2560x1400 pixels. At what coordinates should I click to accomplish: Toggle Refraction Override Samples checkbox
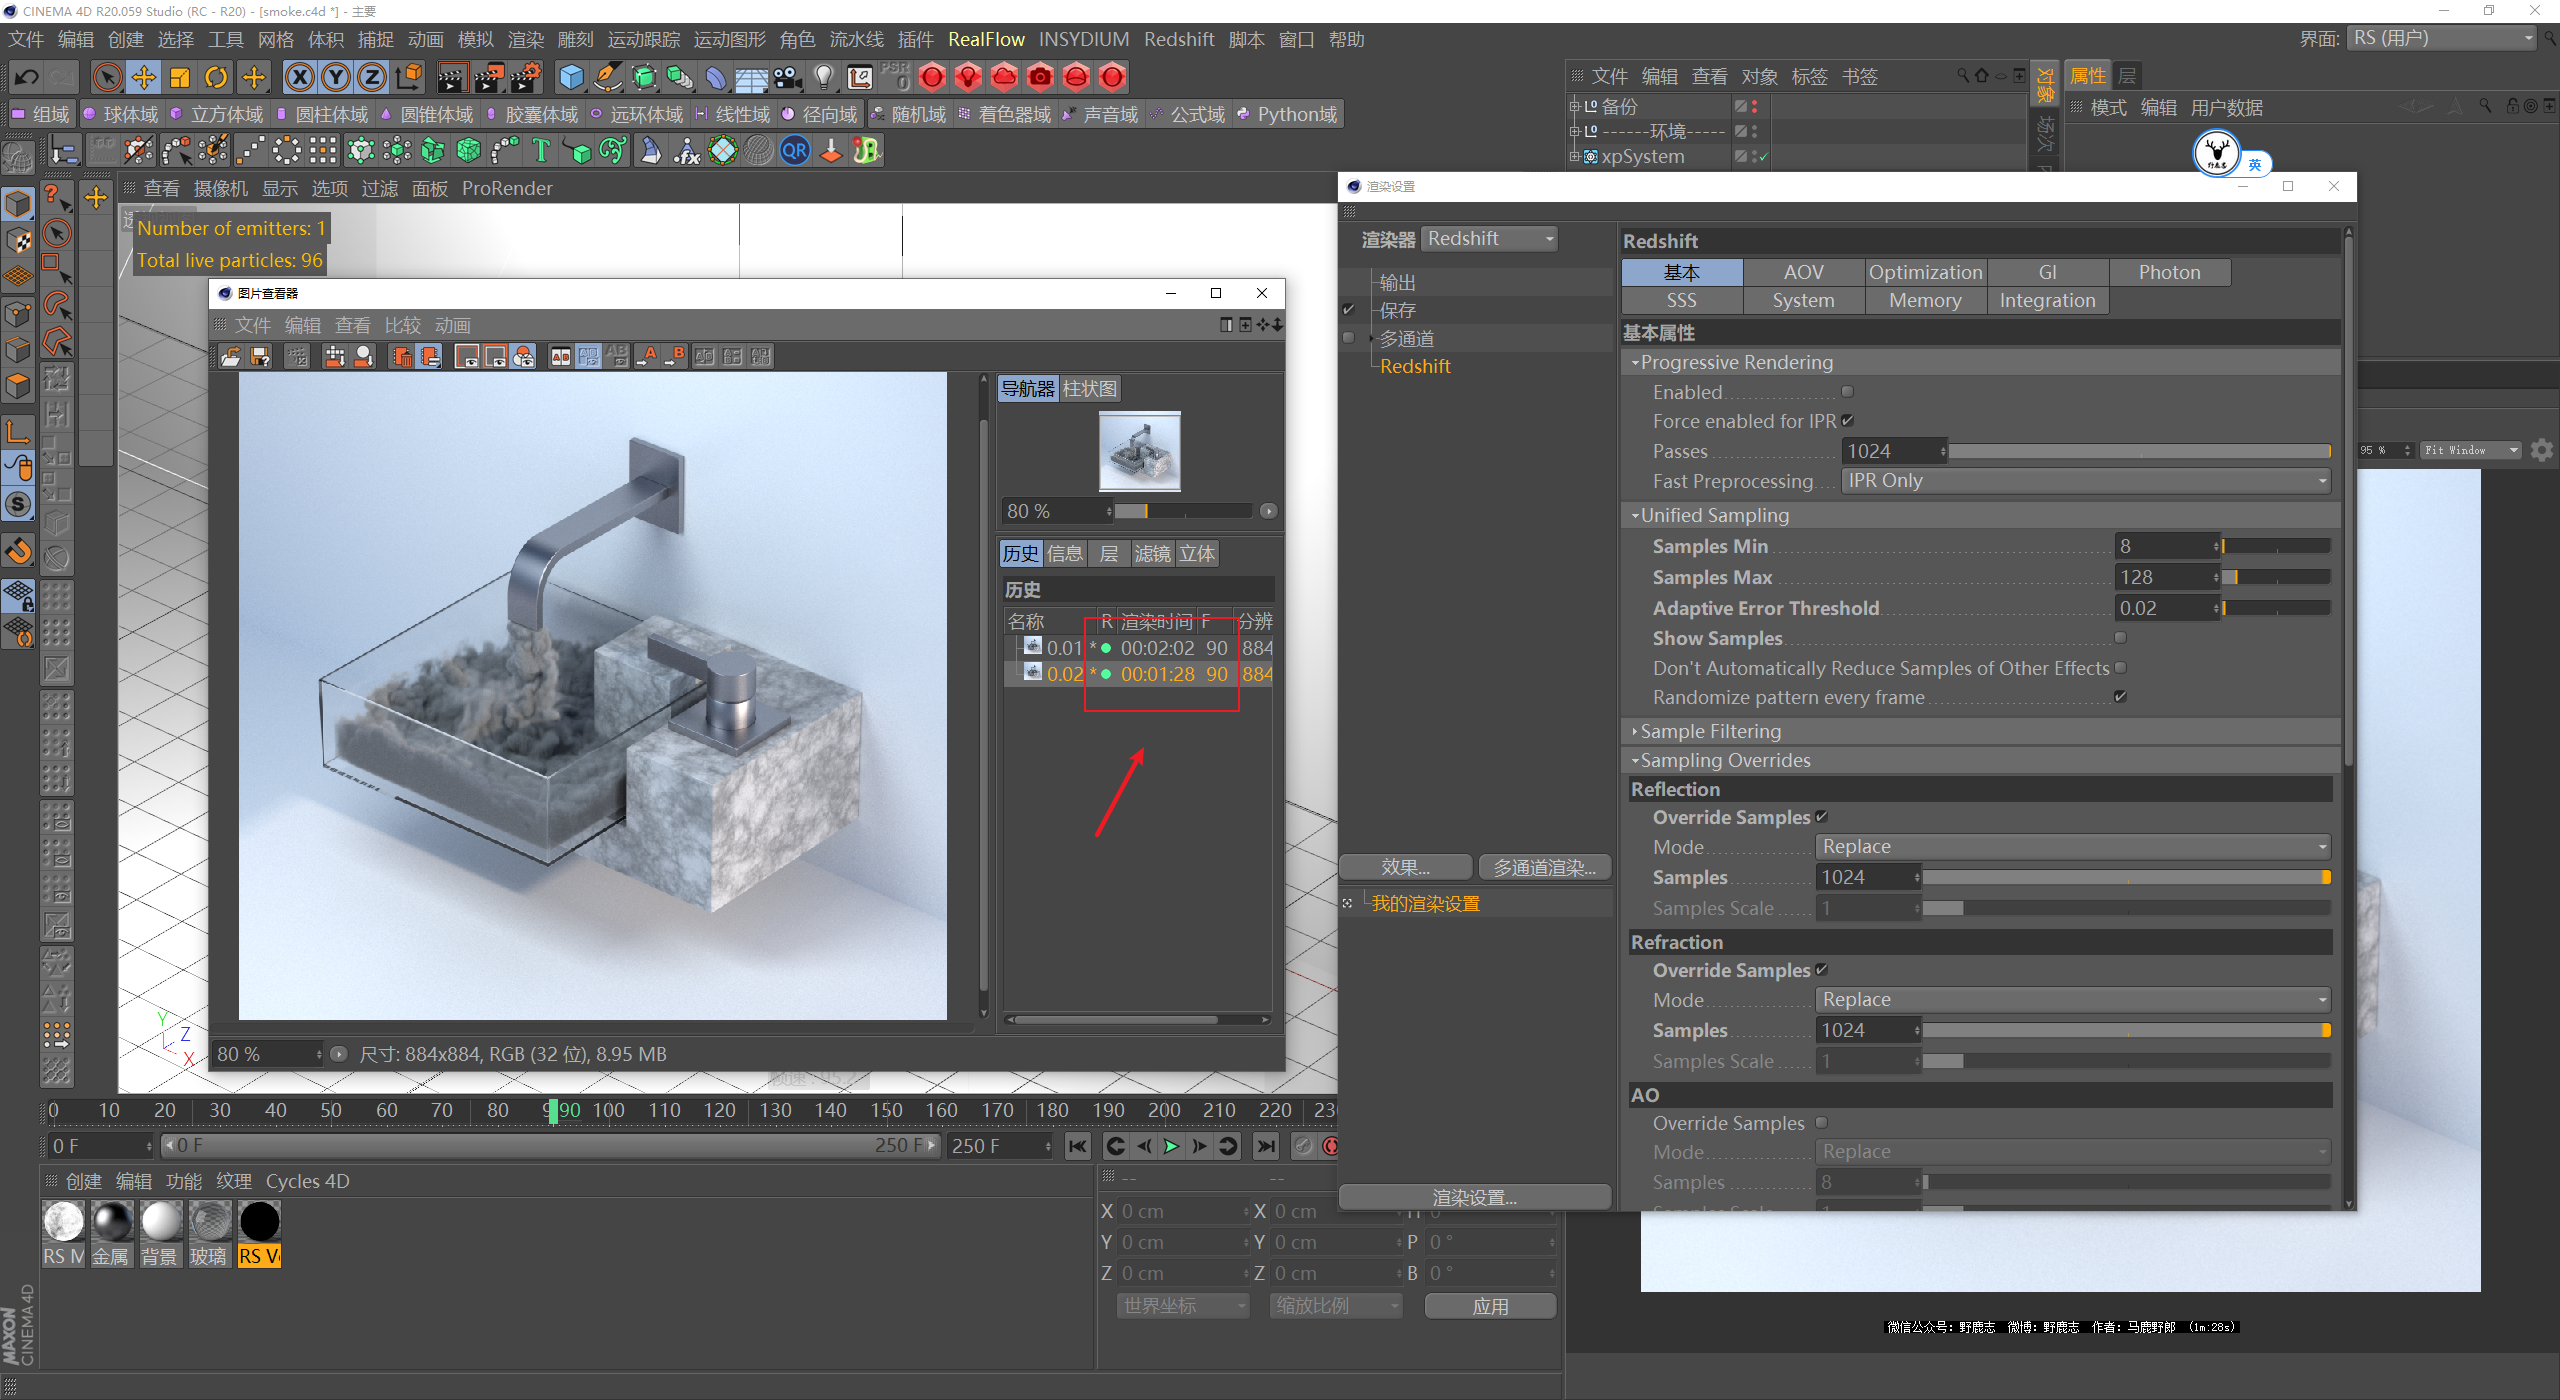coord(1821,970)
